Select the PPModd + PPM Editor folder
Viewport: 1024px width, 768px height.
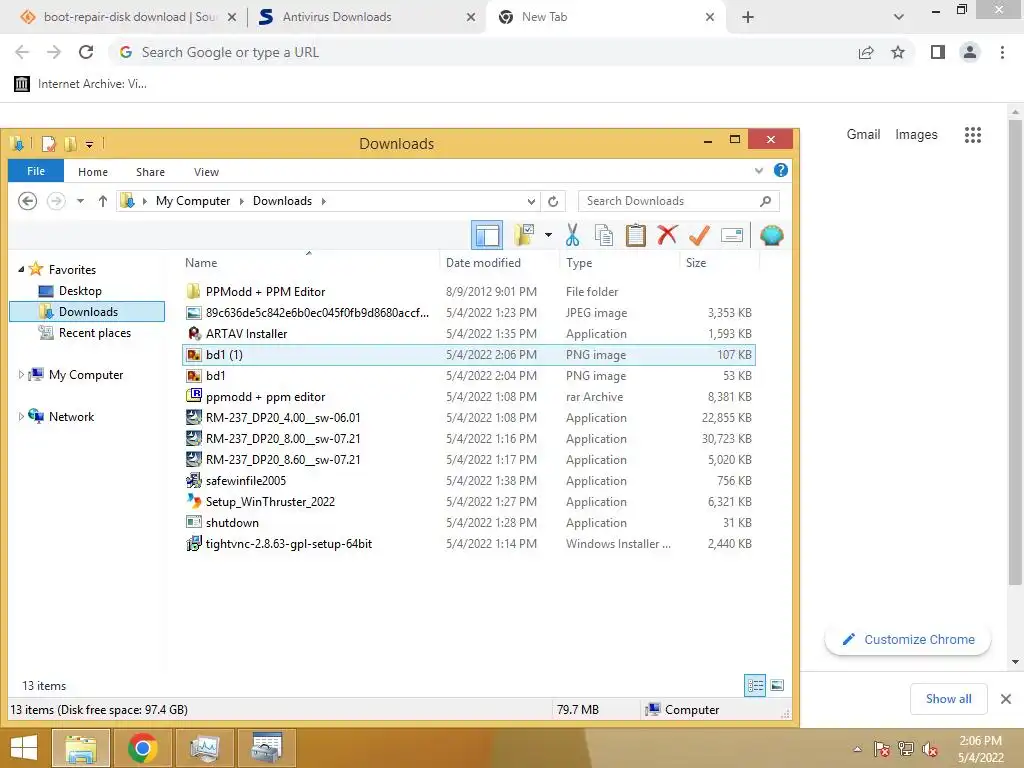(x=468, y=291)
